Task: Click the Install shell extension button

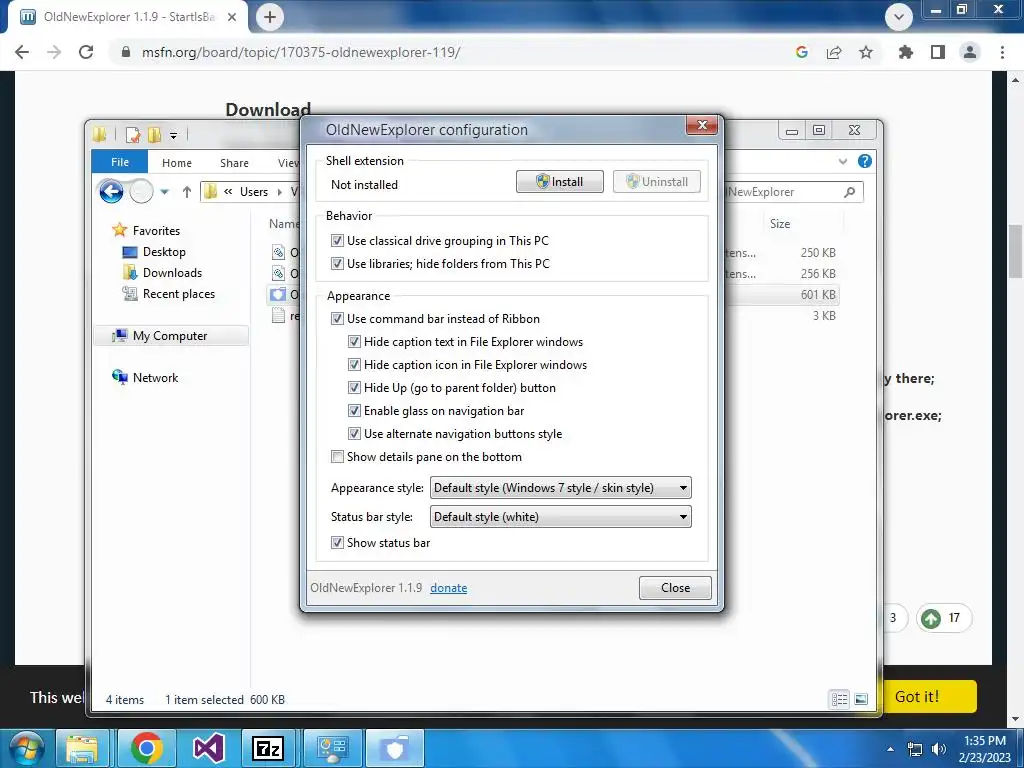Action: point(560,182)
